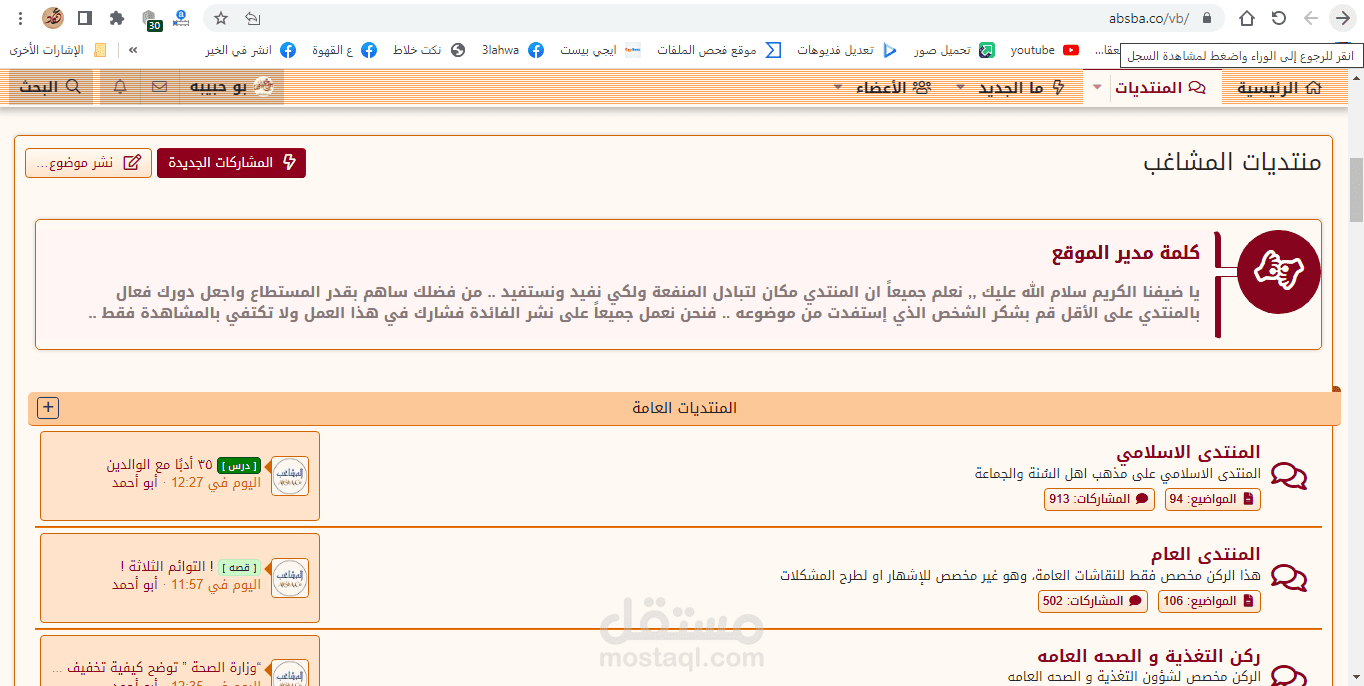Open poster avatar beside التوائم الثلاثة post
The width and height of the screenshot is (1364, 686).
[290, 578]
